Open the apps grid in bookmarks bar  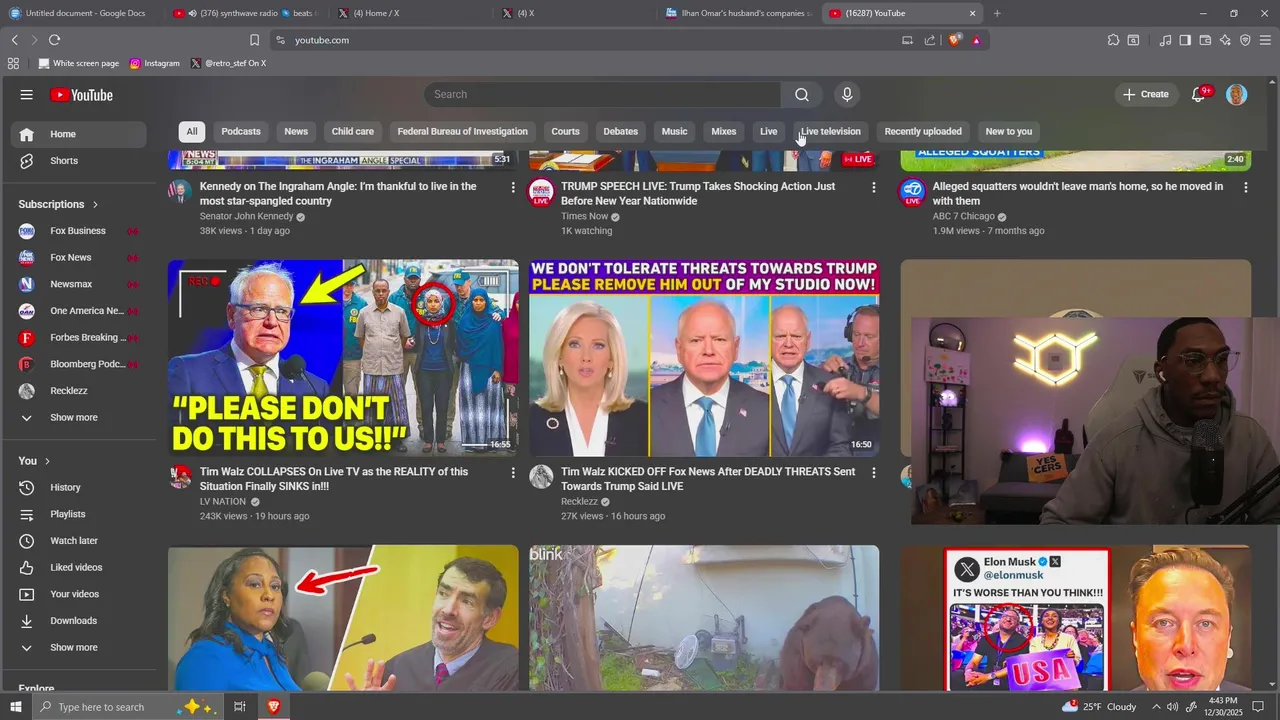[x=13, y=63]
